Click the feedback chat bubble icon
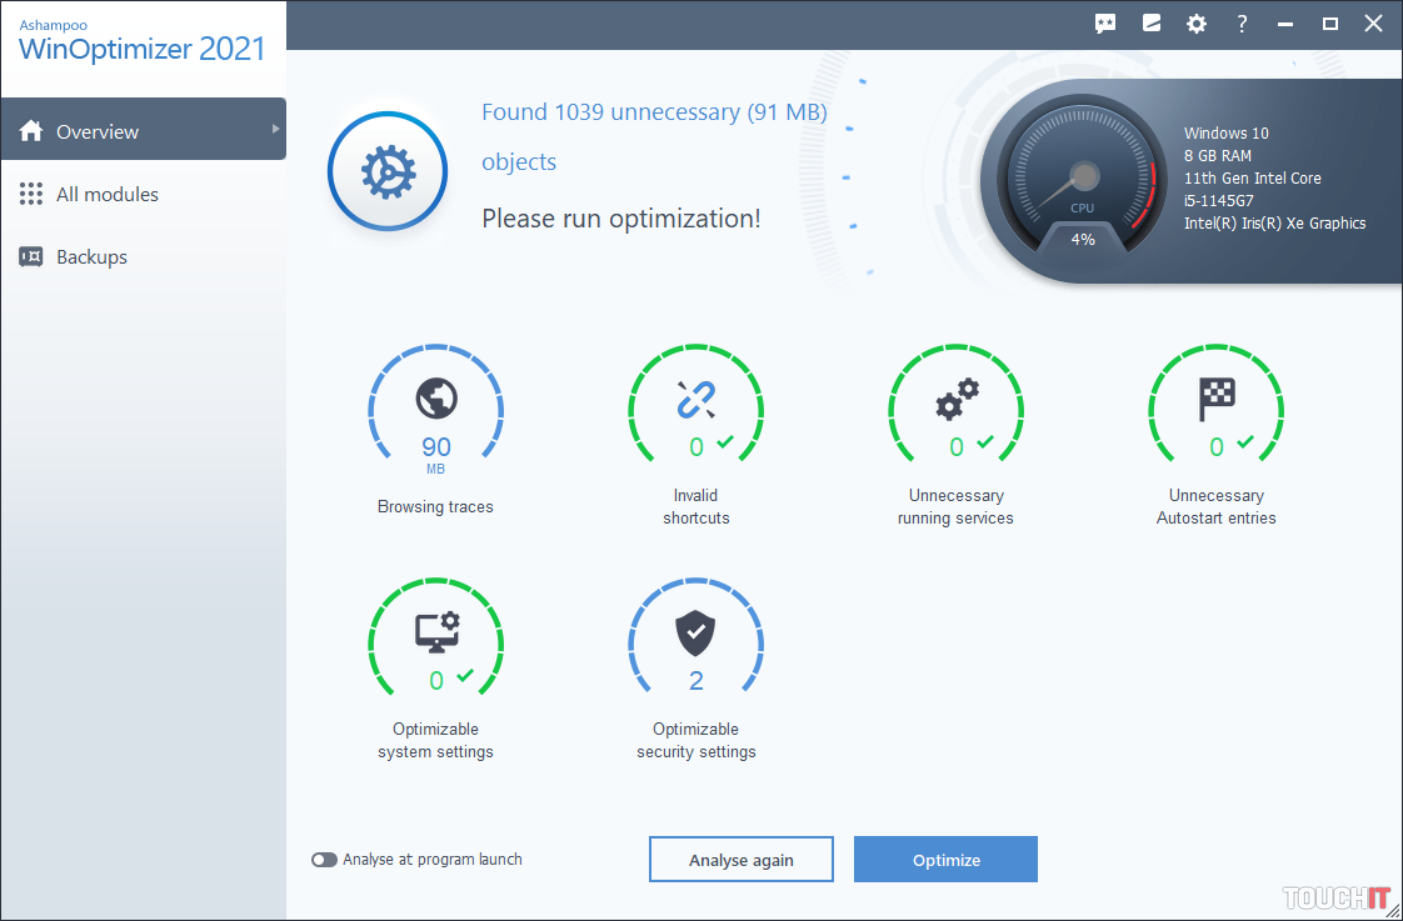 [1105, 23]
